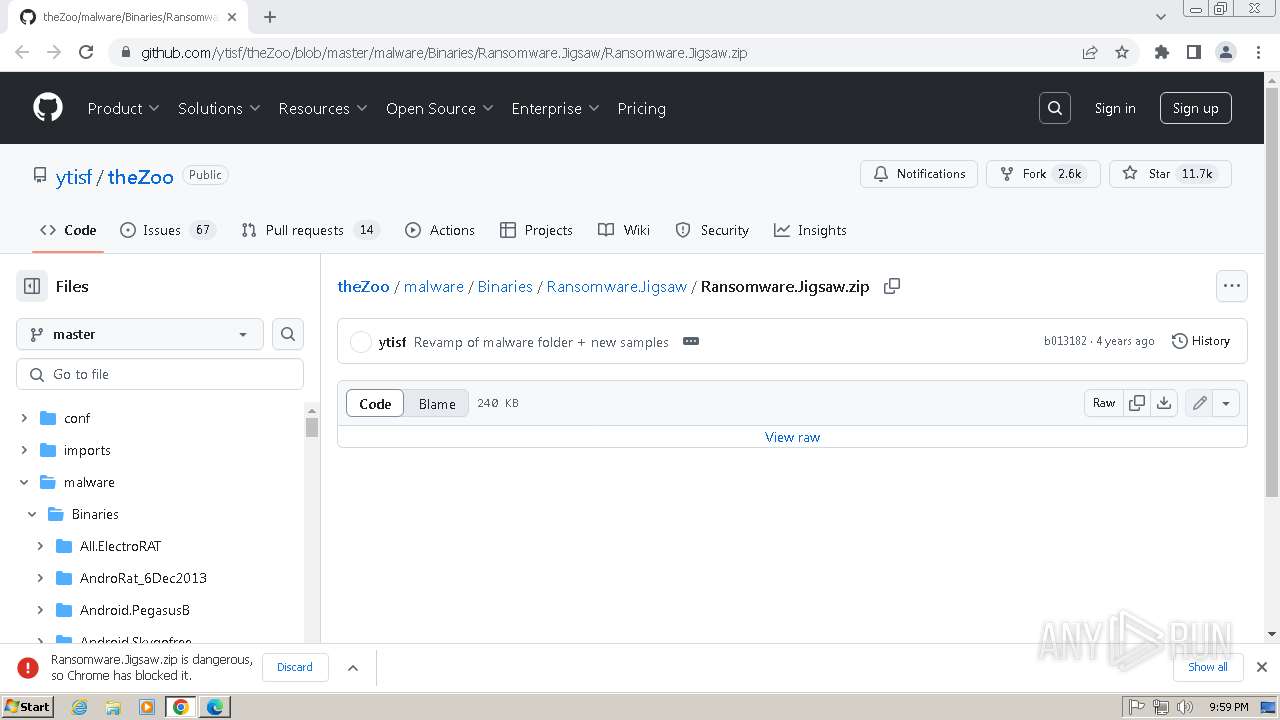
Task: Open the Projects tab
Action: click(x=536, y=230)
